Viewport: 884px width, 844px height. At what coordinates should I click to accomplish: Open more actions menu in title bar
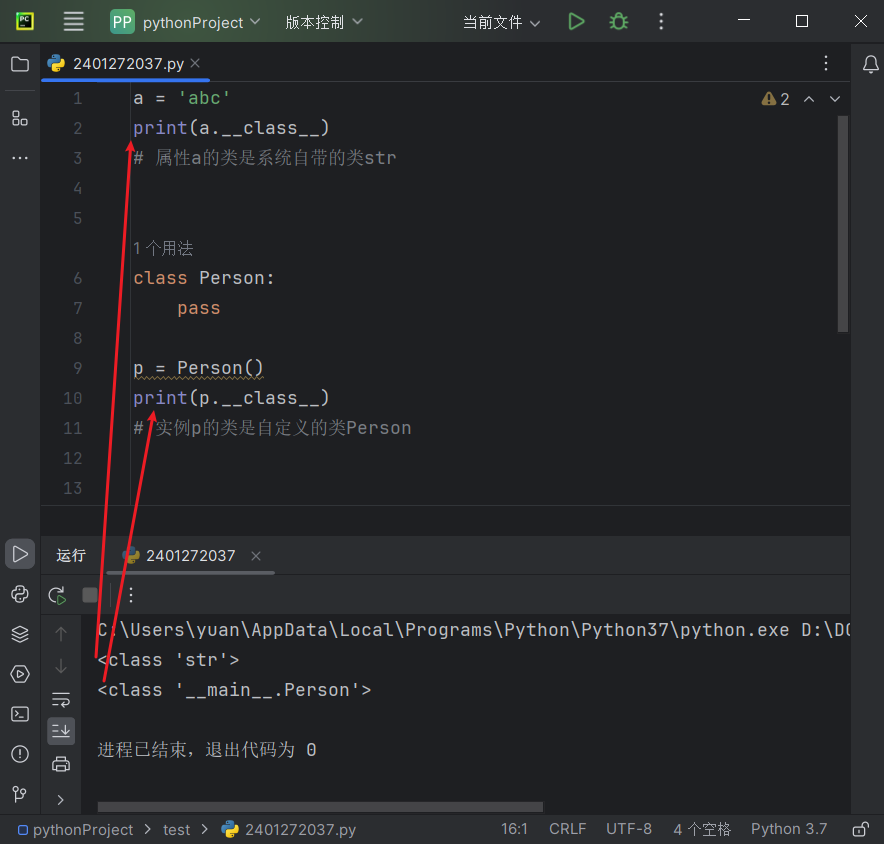(x=661, y=22)
